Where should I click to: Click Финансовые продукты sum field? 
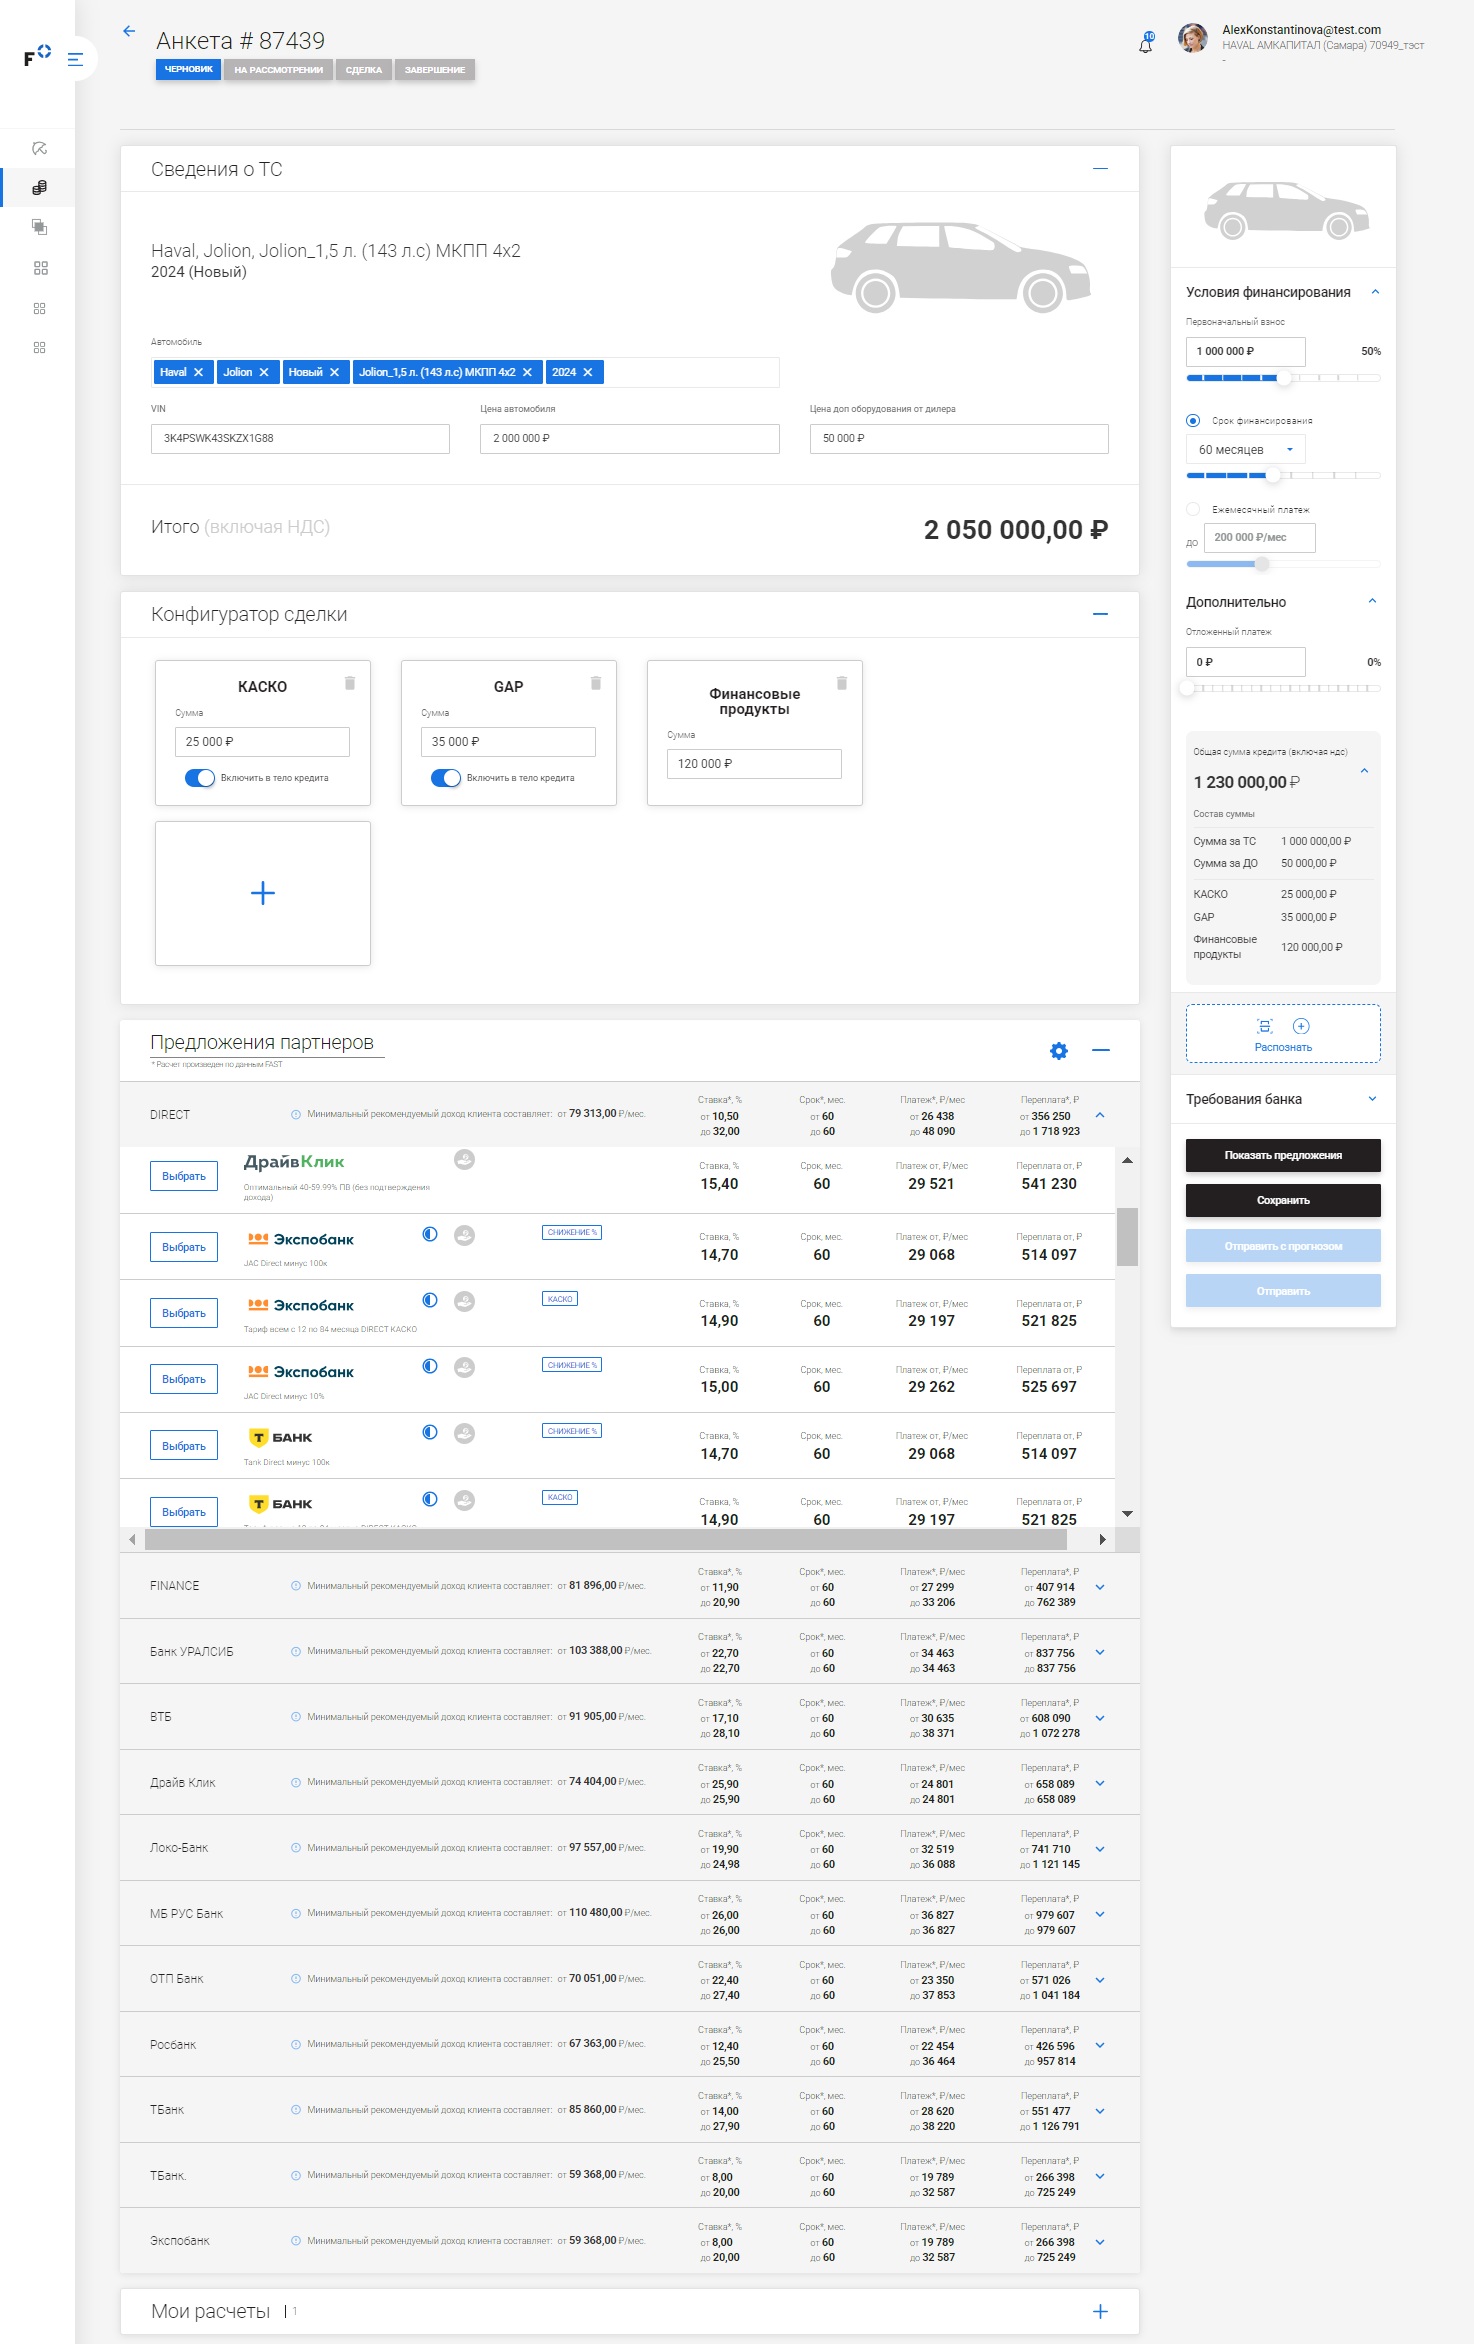coord(754,764)
